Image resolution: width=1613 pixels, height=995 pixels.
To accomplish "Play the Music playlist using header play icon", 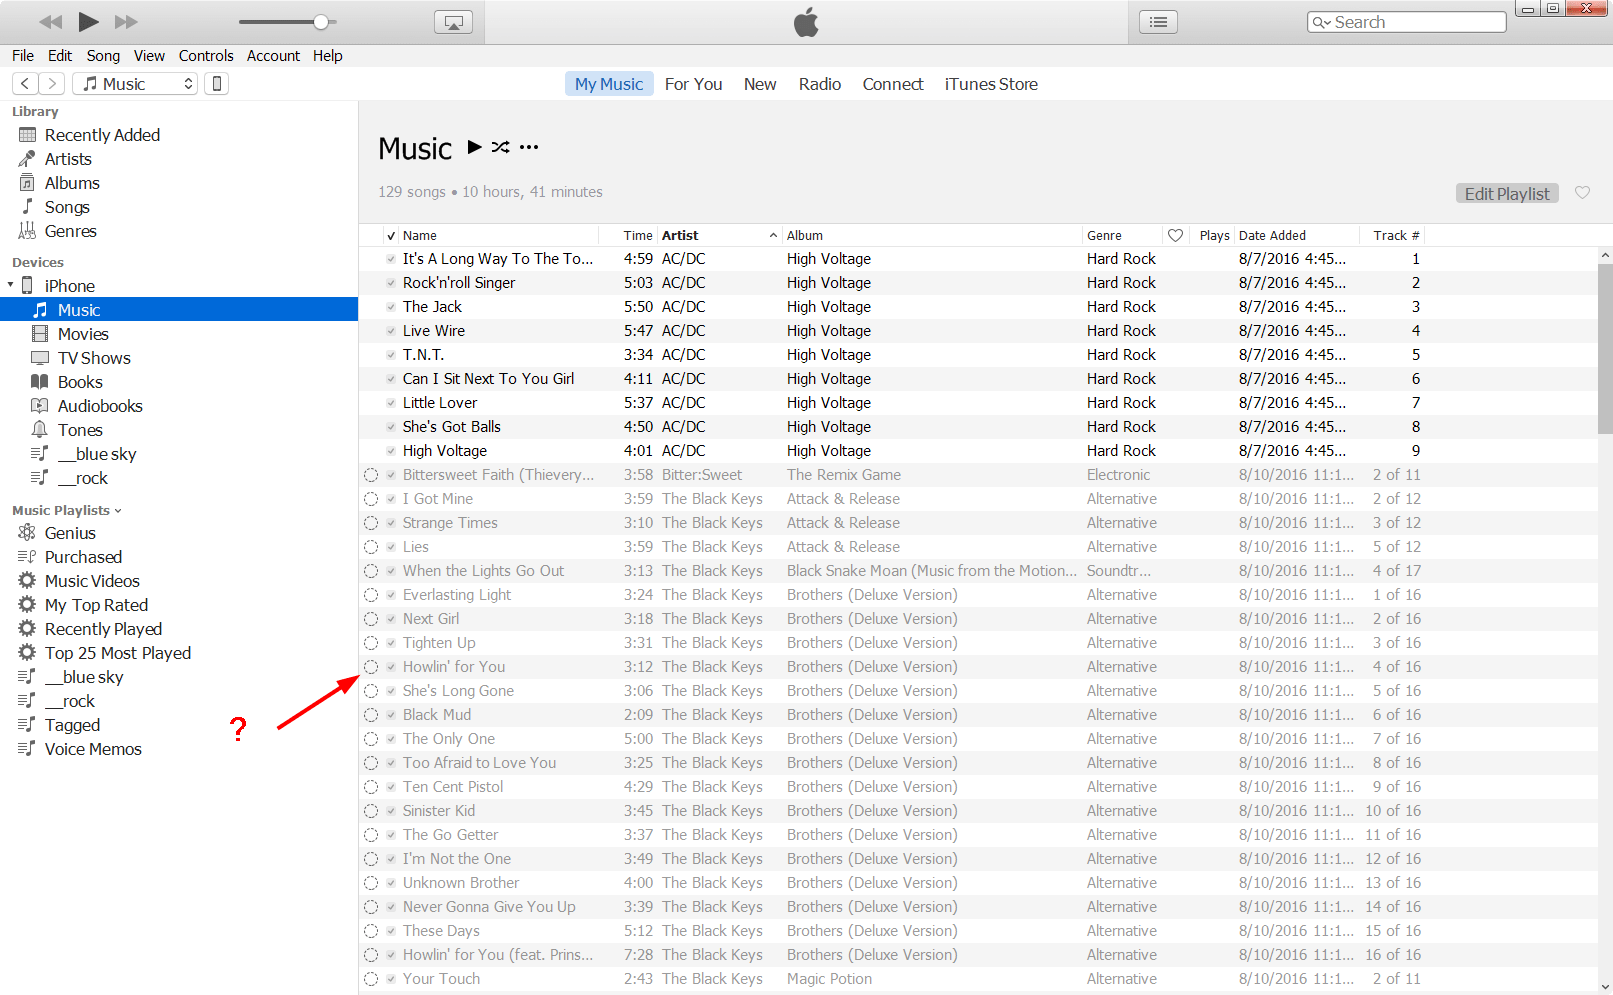I will (x=475, y=147).
